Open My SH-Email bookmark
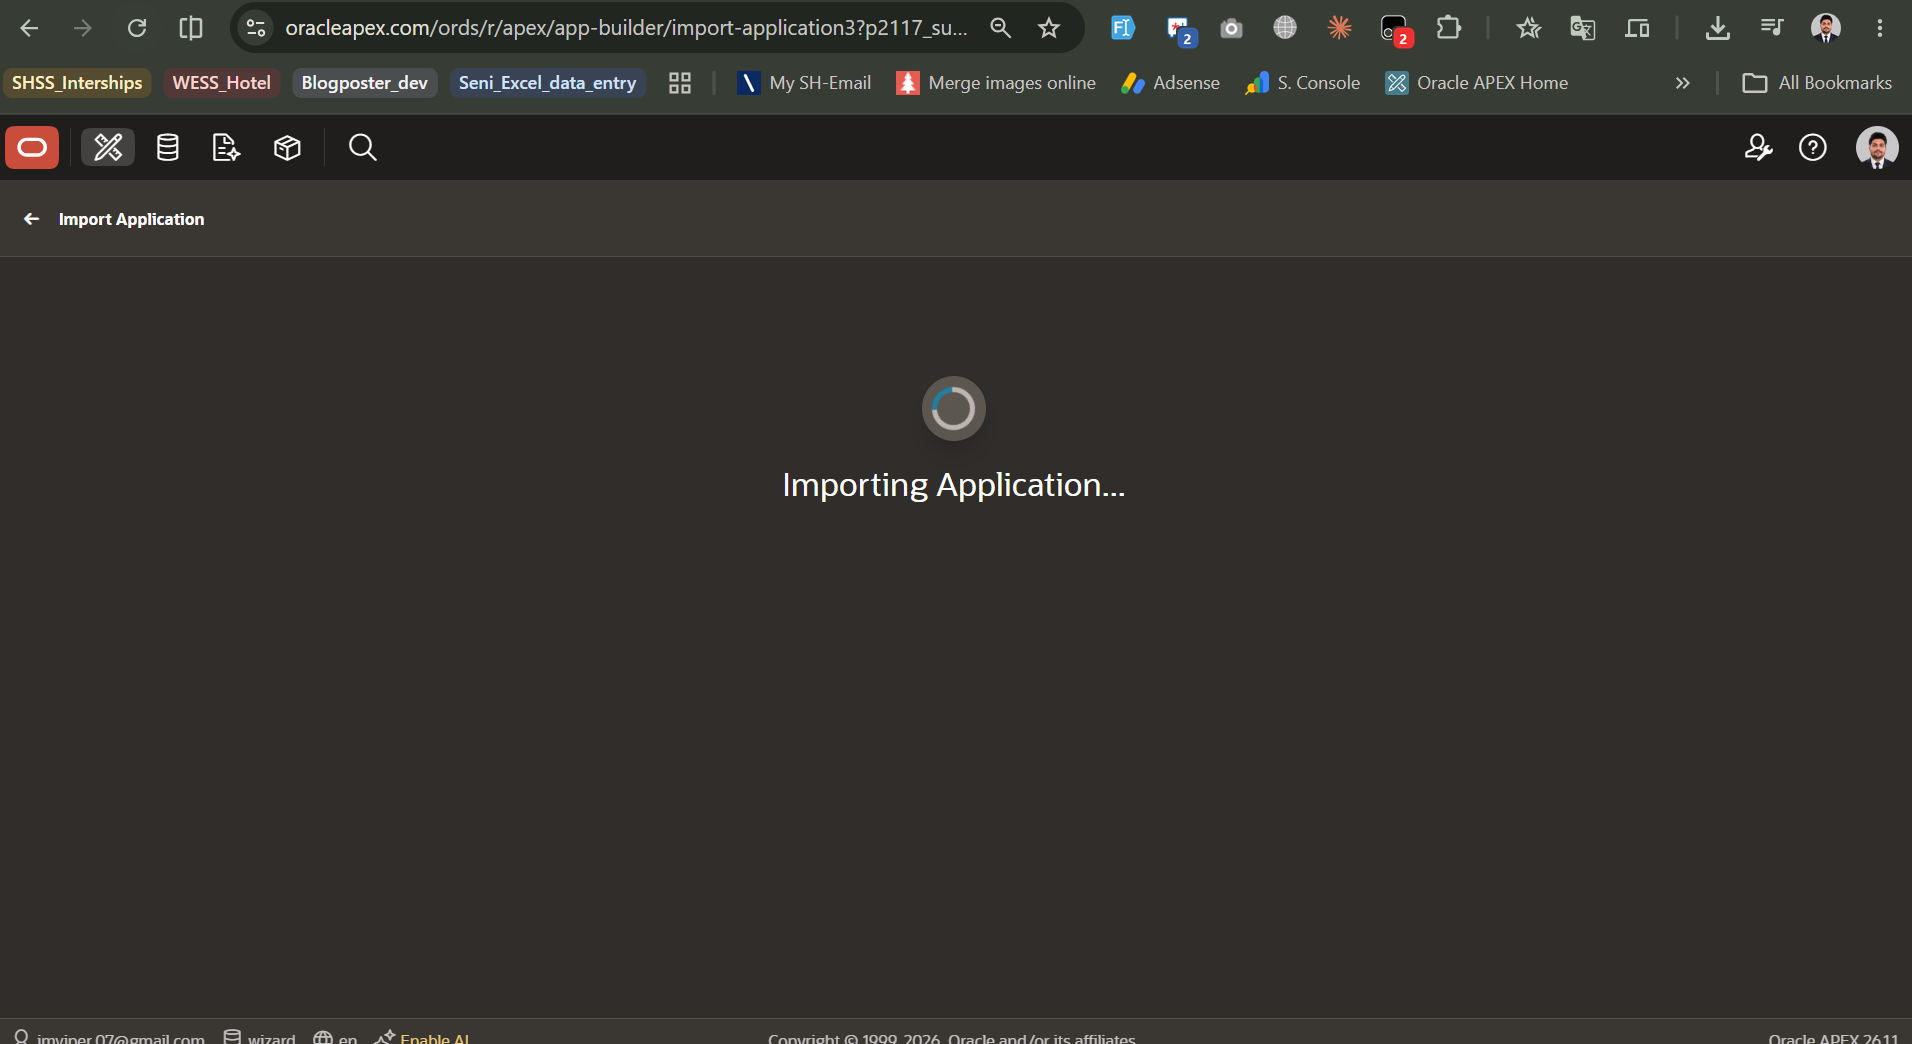The width and height of the screenshot is (1912, 1044). coord(805,83)
